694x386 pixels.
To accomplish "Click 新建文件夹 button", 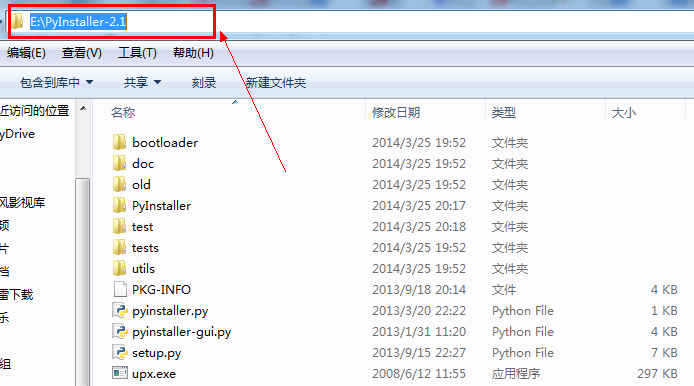I will click(276, 82).
